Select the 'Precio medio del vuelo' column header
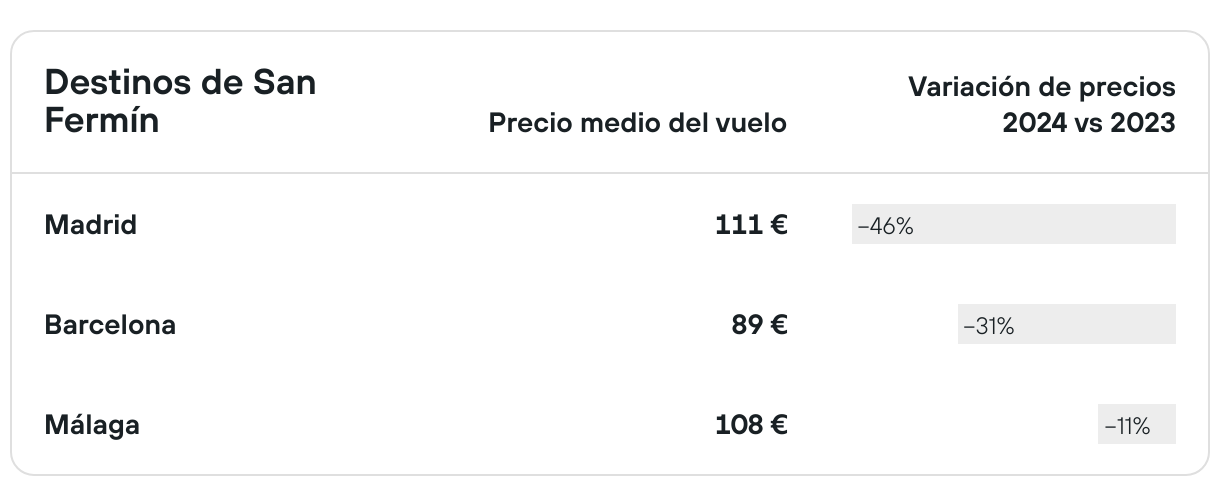This screenshot has height=486, width=1220. (x=637, y=123)
